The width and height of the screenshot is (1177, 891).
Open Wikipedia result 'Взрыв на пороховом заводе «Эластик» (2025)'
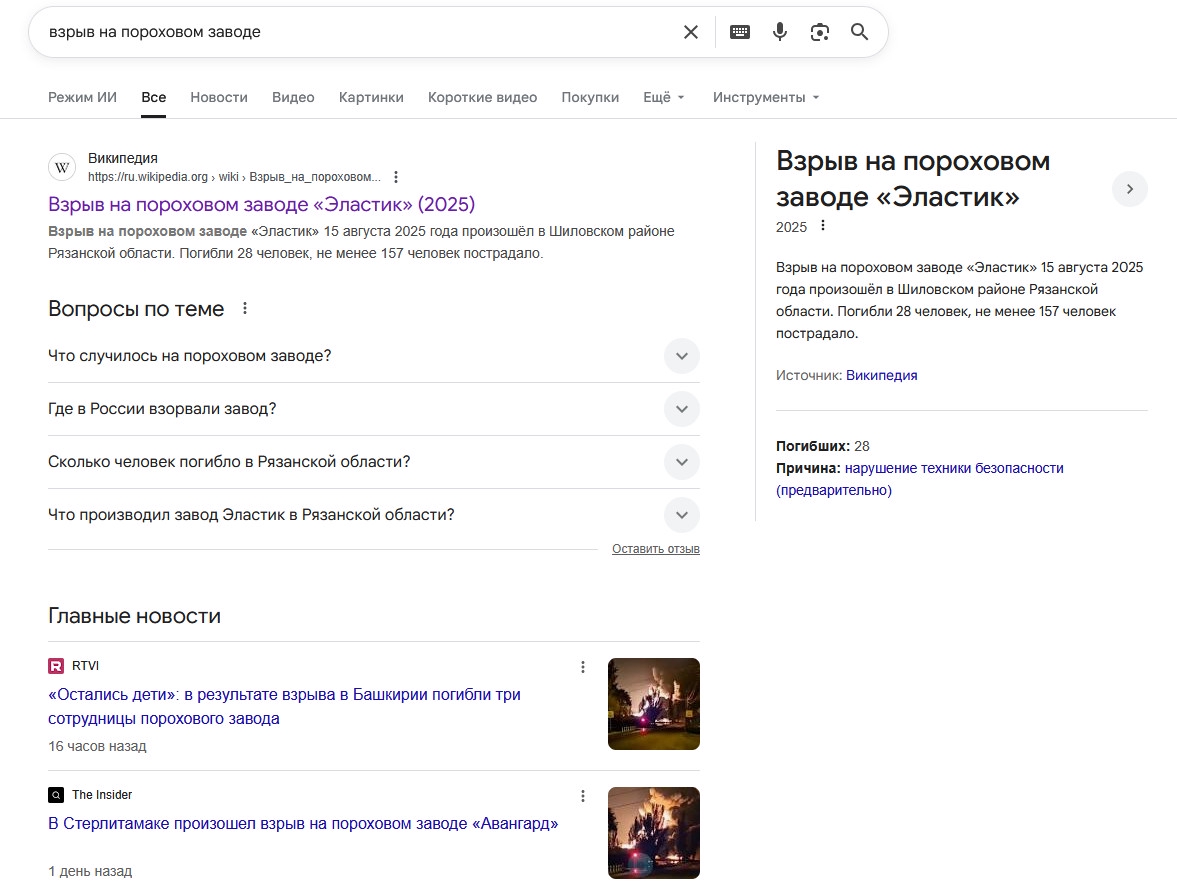261,205
